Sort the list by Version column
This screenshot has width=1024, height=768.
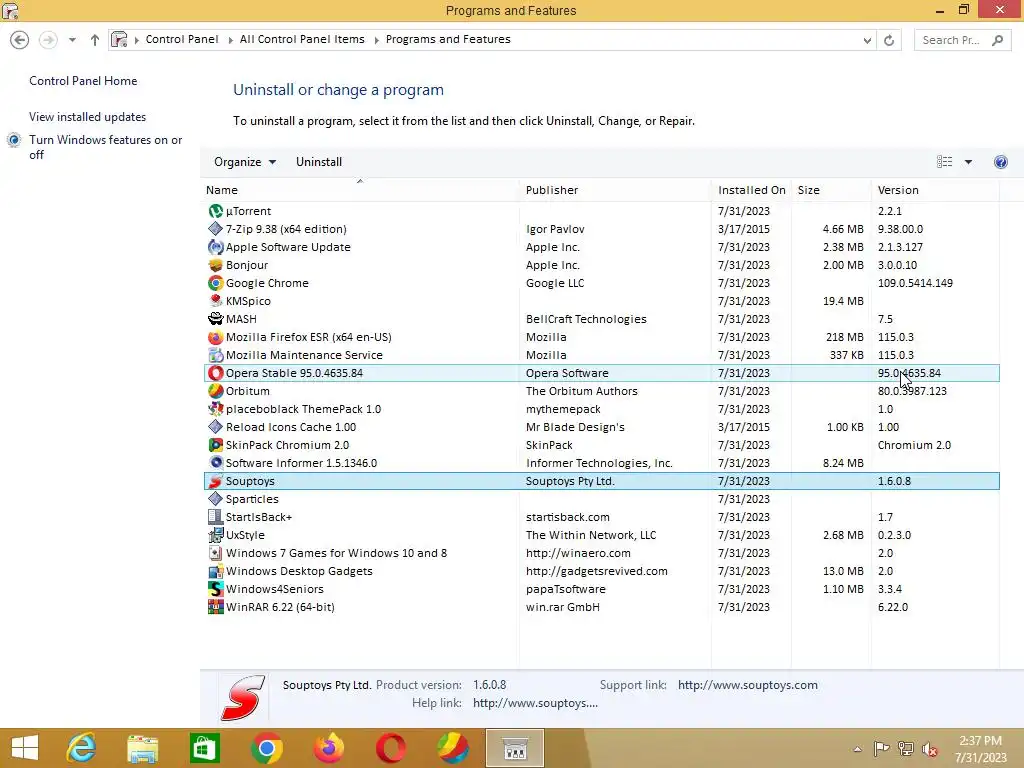point(935,190)
